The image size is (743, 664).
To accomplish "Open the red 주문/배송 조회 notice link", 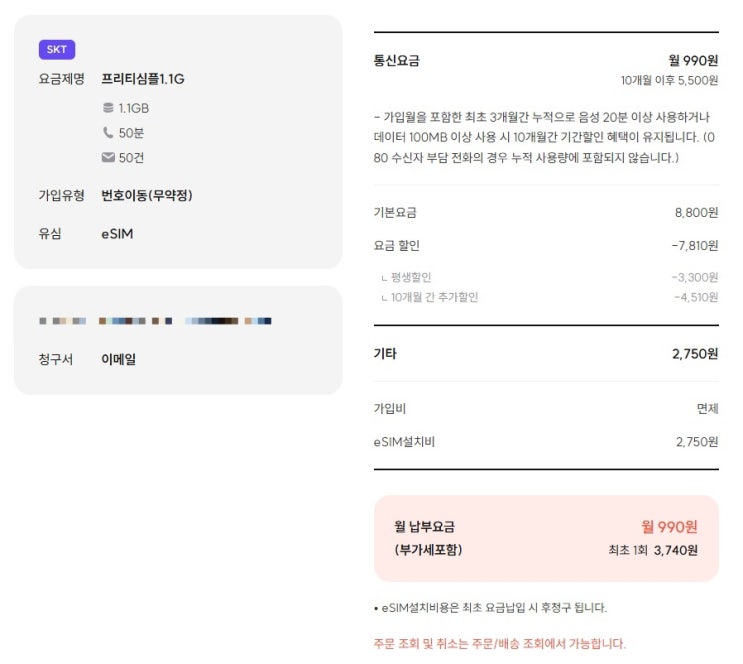I will pos(498,643).
